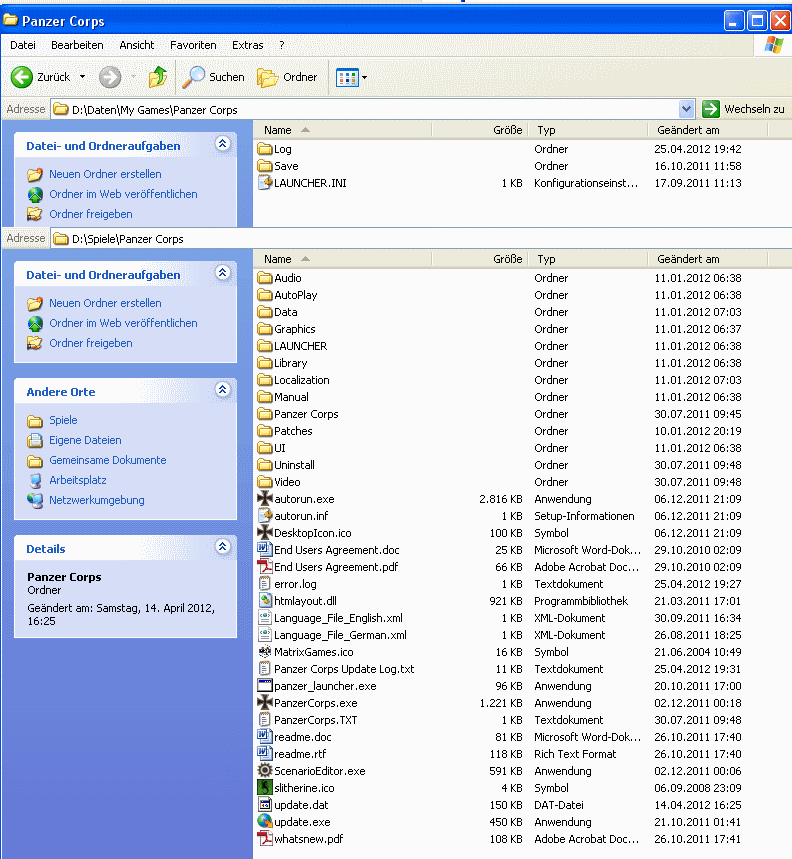Open Netzwerkumgebung link
The image size is (792, 859).
97,500
